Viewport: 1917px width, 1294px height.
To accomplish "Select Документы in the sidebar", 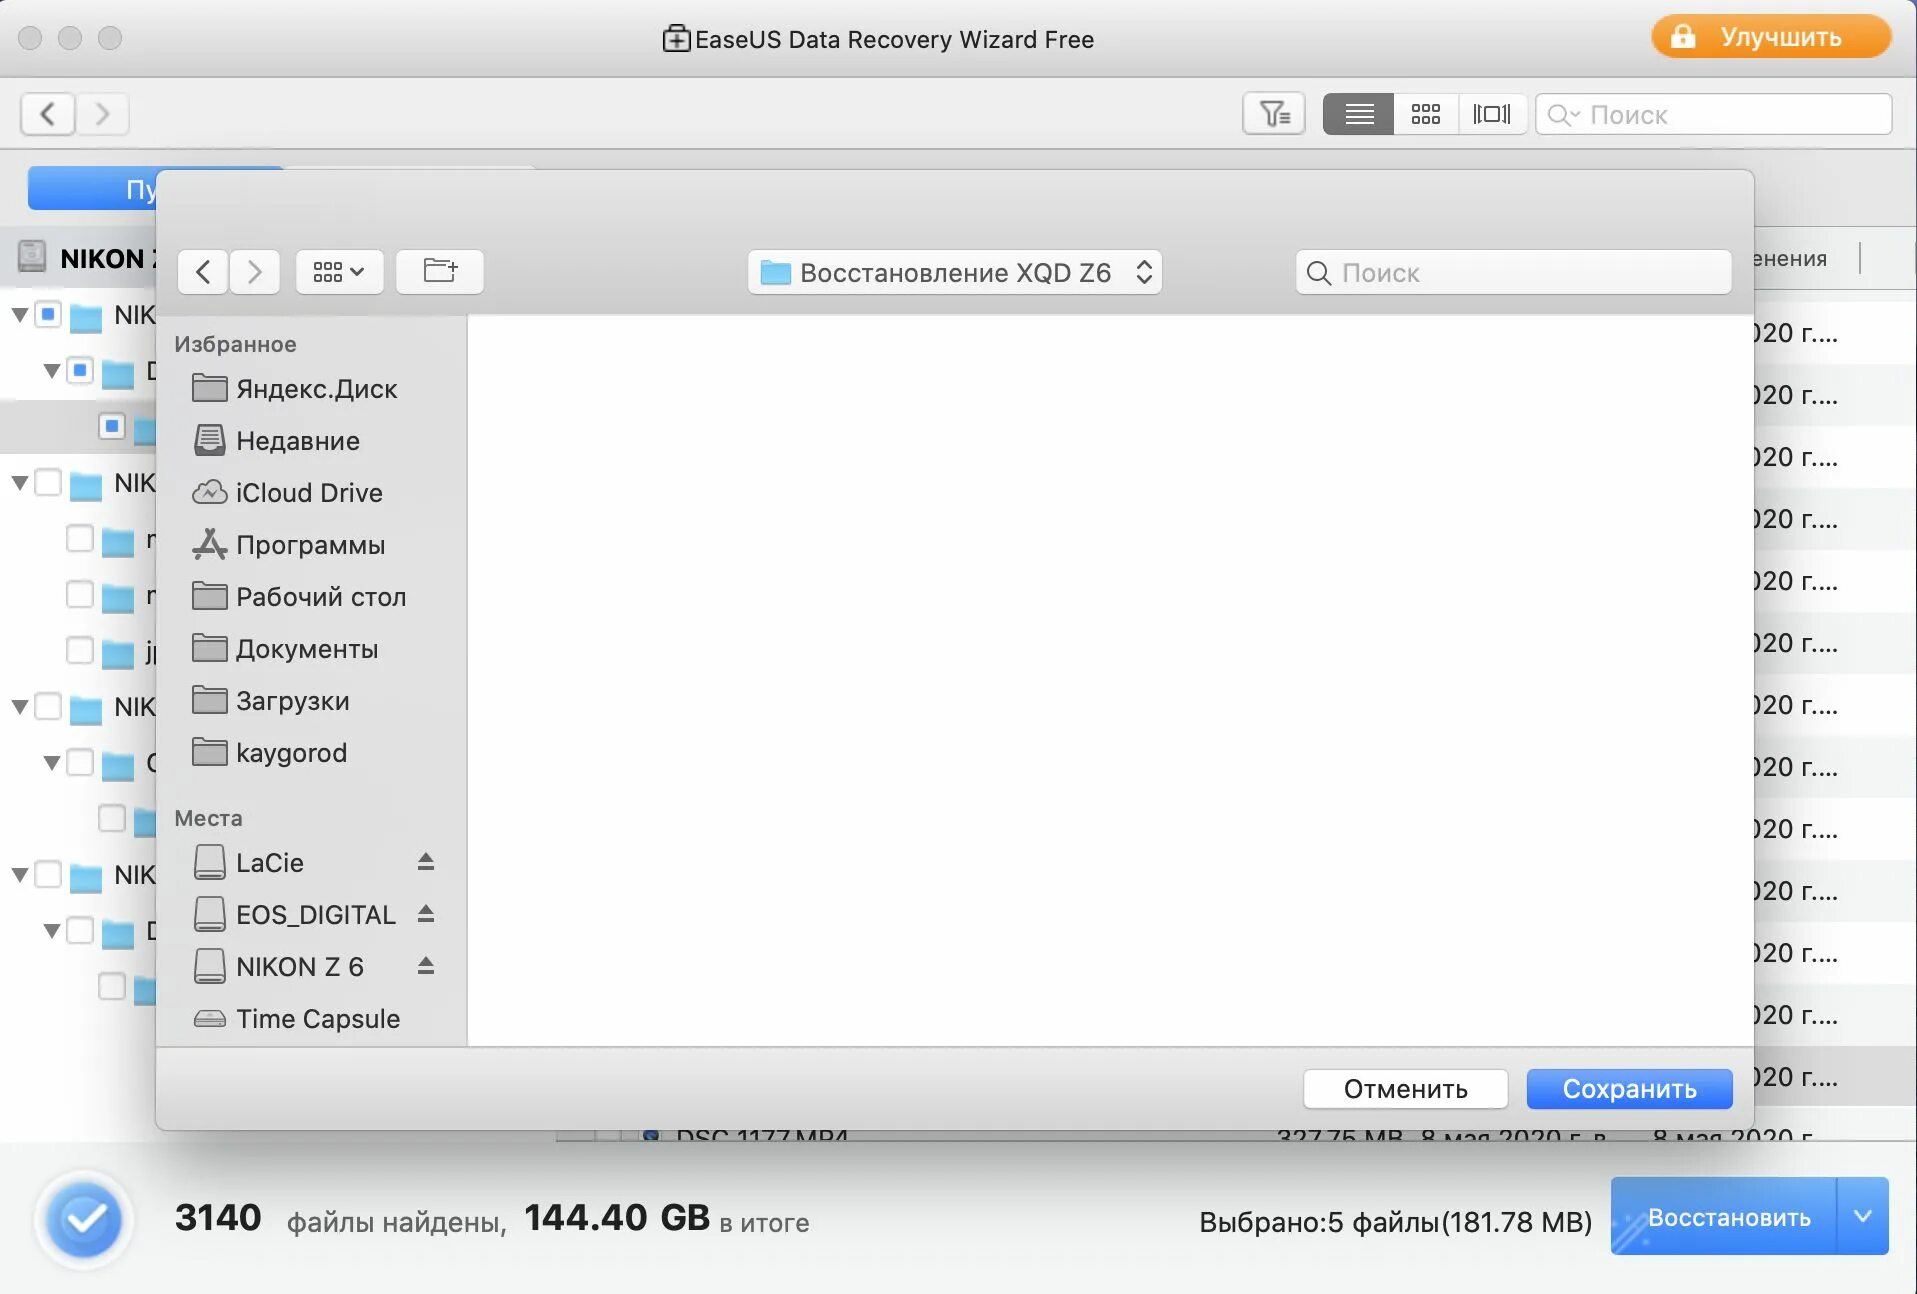I will point(311,648).
